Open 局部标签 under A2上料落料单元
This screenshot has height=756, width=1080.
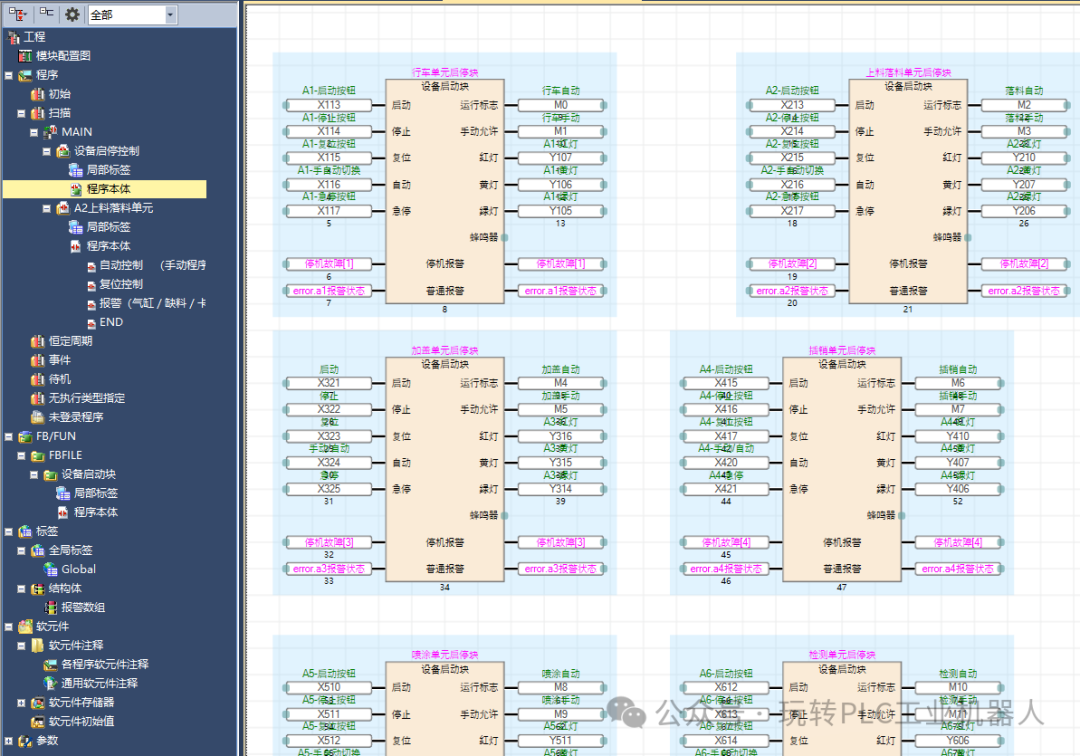click(x=108, y=227)
